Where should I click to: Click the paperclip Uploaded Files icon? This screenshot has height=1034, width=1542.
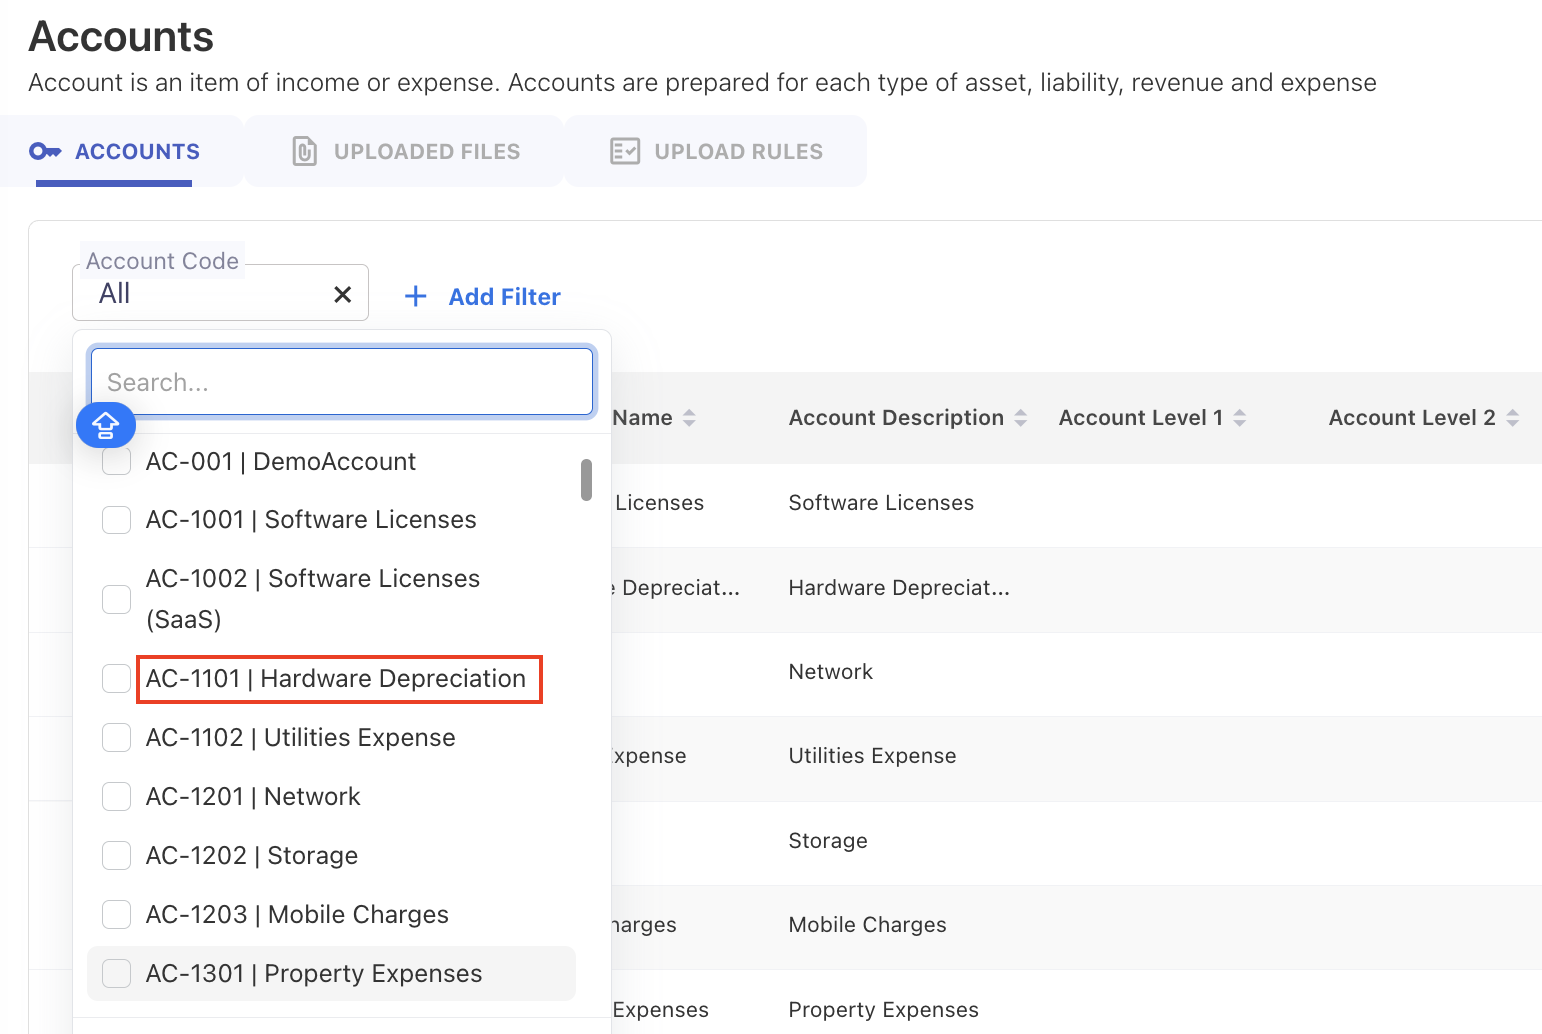click(304, 151)
